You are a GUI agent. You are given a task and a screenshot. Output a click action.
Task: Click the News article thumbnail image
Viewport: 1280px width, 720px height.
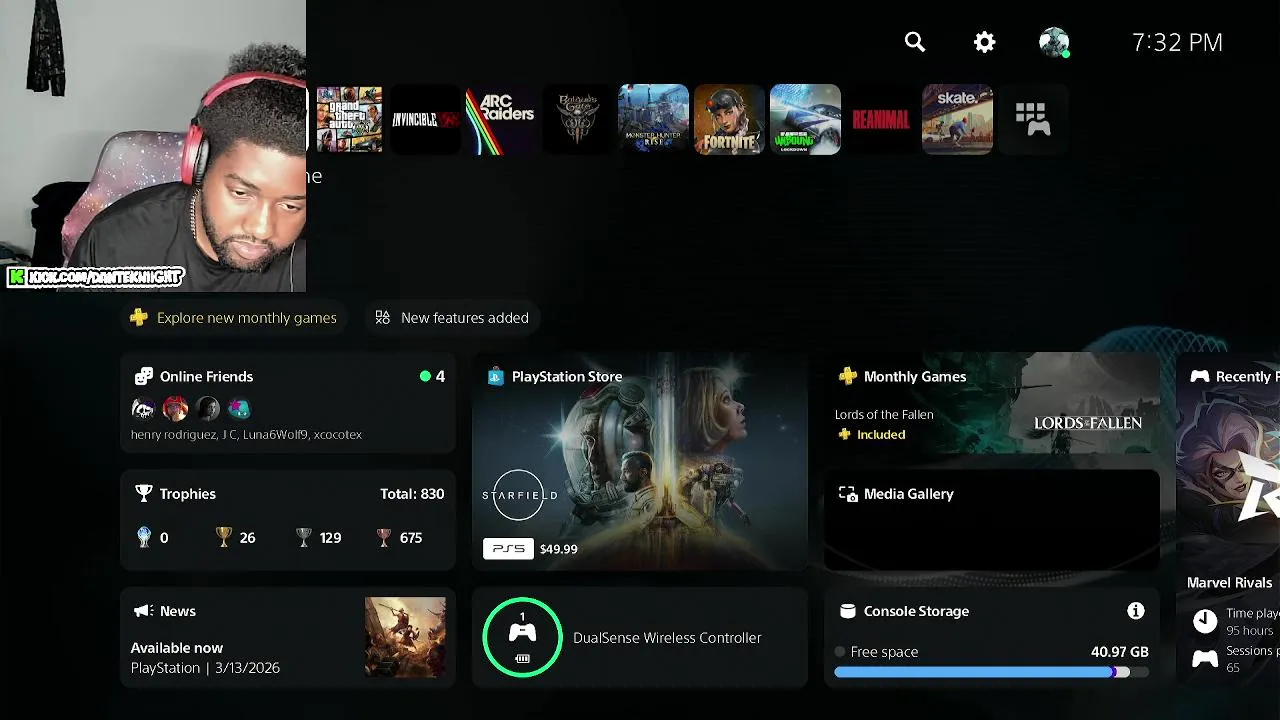pos(405,638)
